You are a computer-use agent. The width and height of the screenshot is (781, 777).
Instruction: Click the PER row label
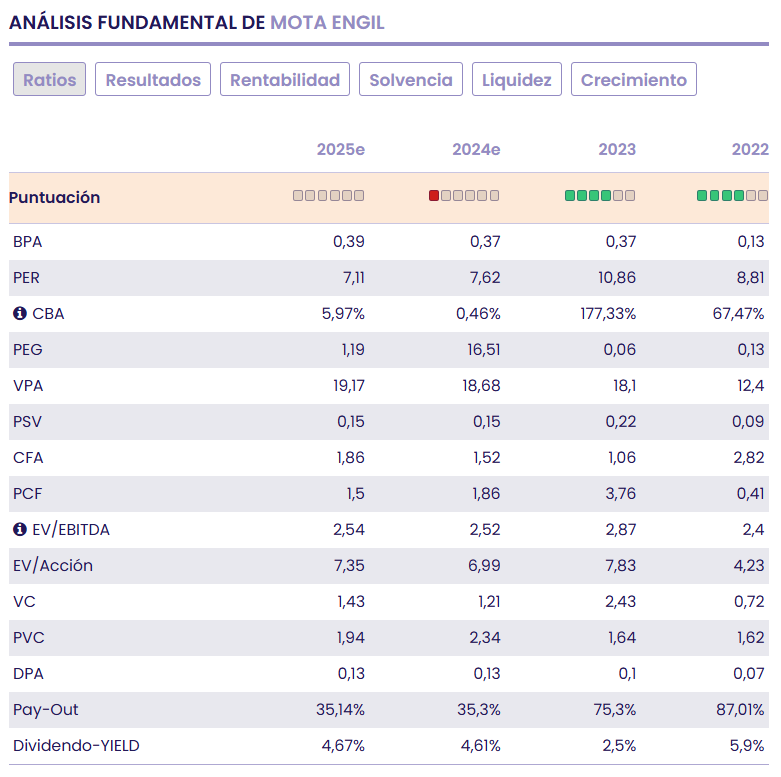(27, 278)
